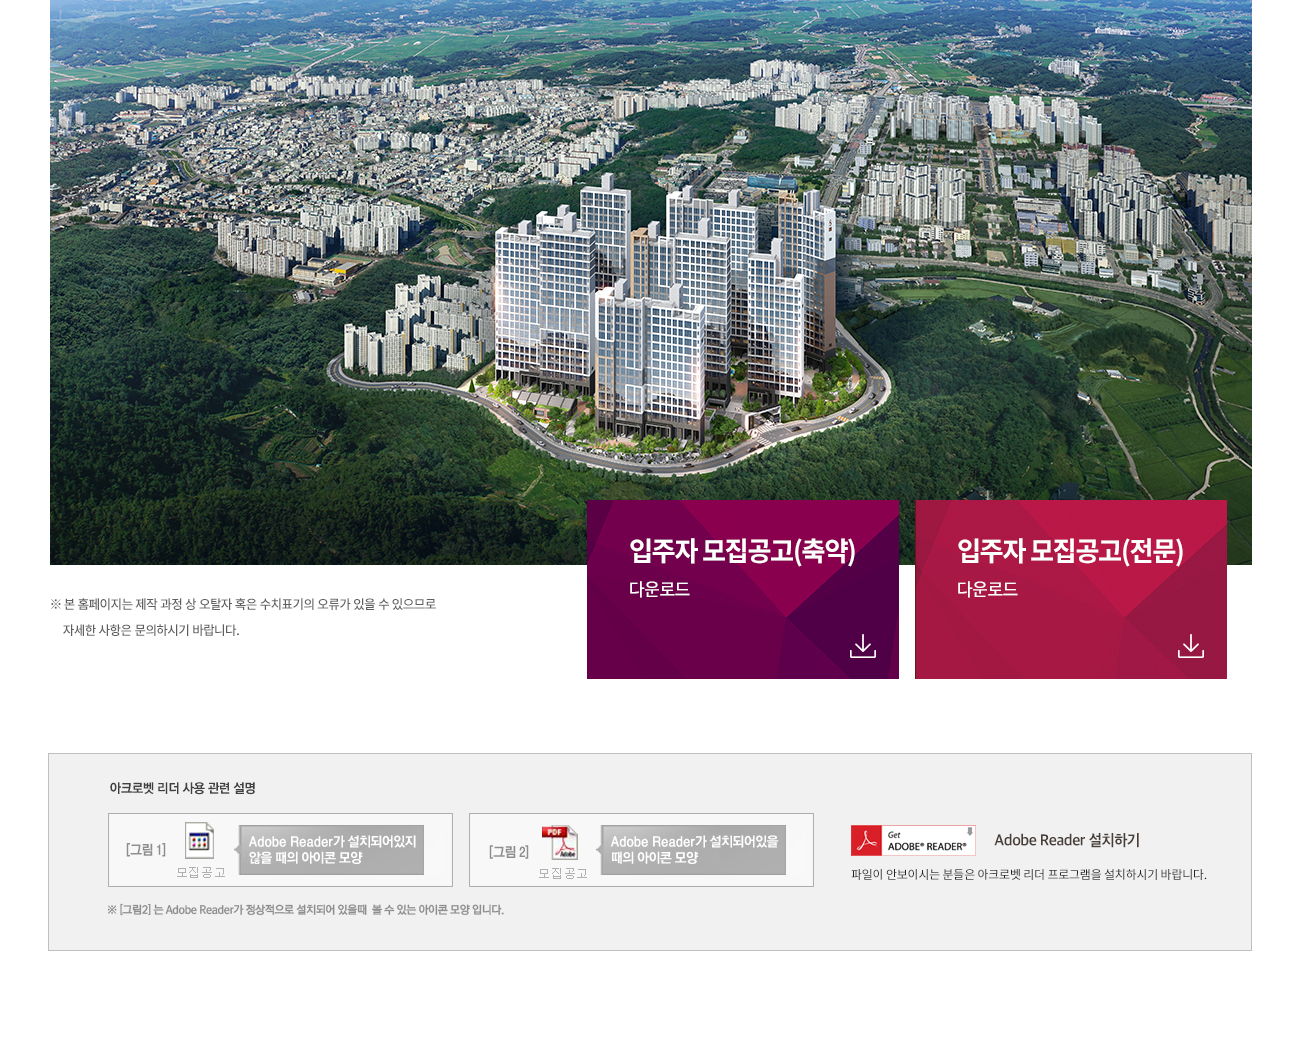
Task: Click the 파일이 안보이시는 분들 instruction text
Action: (x=1029, y=874)
